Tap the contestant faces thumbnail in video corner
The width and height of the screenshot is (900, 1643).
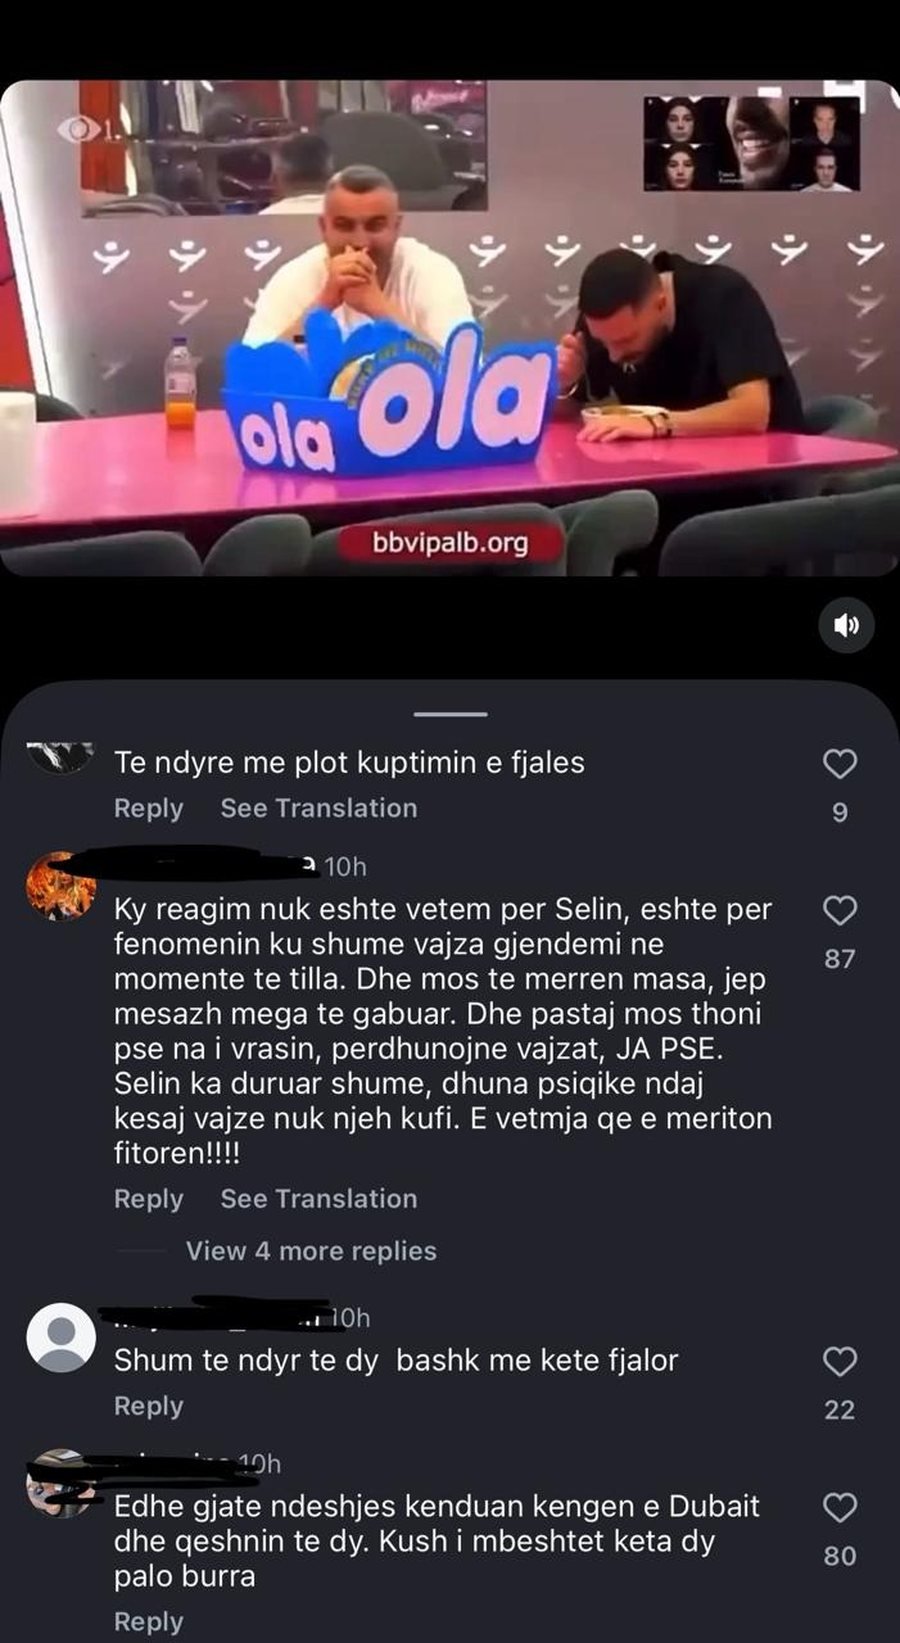pos(751,143)
